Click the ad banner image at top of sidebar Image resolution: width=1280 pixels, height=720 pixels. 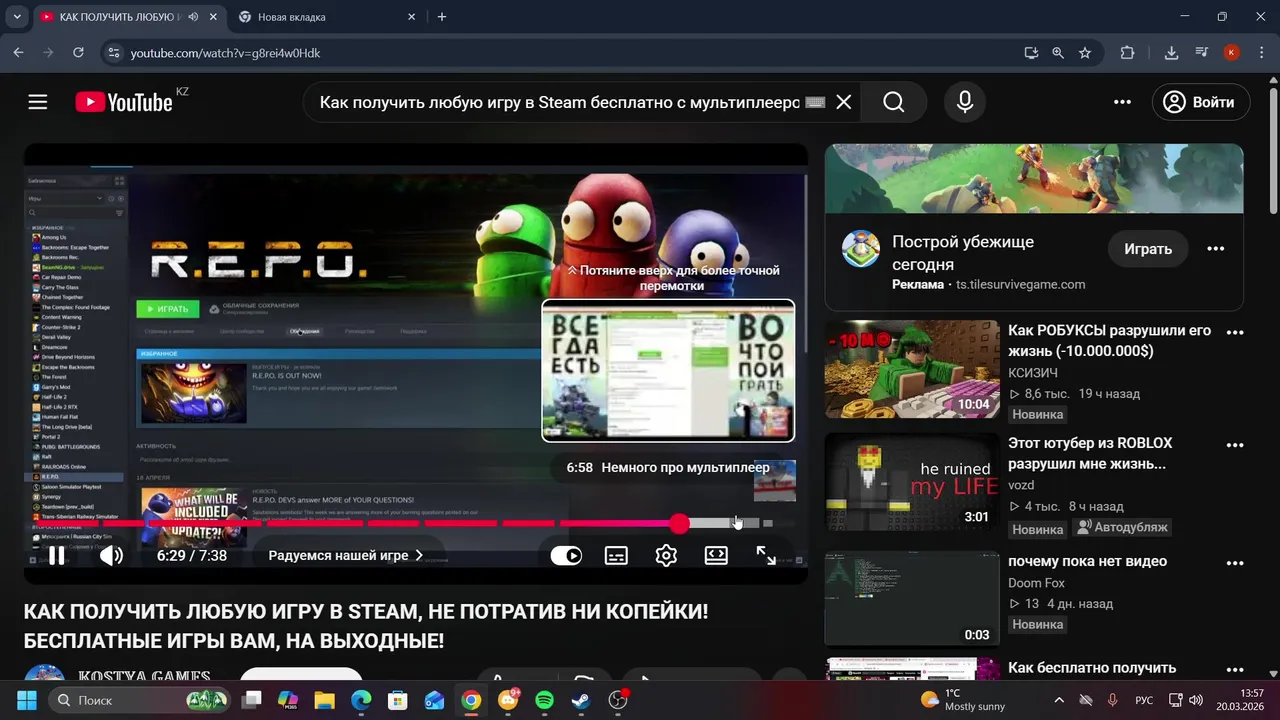pos(1034,178)
